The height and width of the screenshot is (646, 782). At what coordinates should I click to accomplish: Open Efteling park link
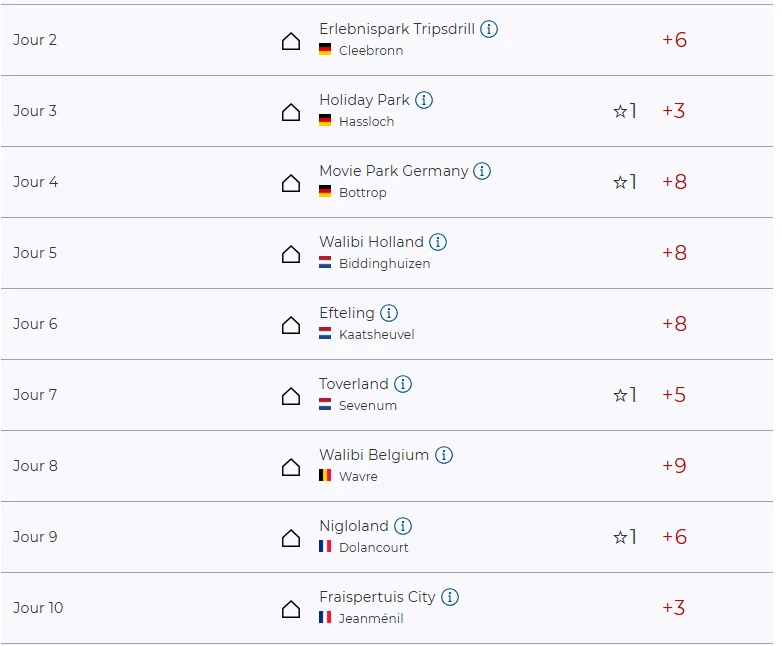coord(347,313)
